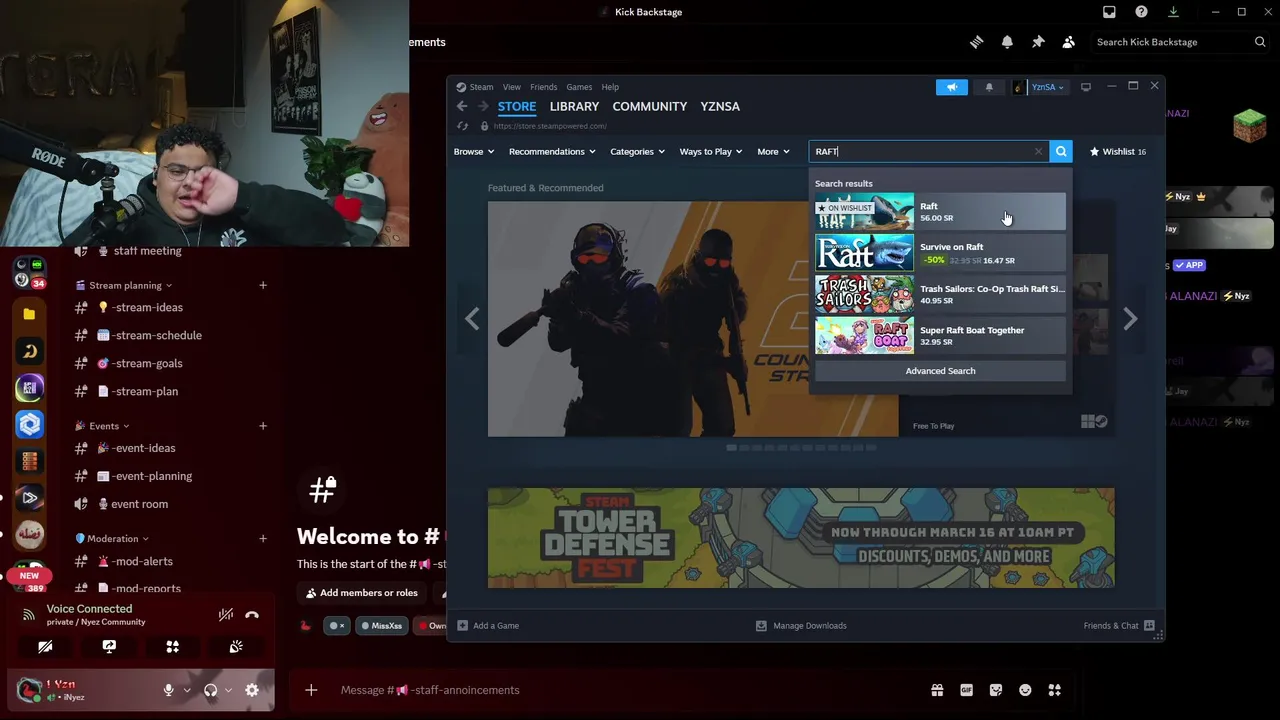The width and height of the screenshot is (1280, 720).
Task: Collapse Events category
Action: point(103,426)
